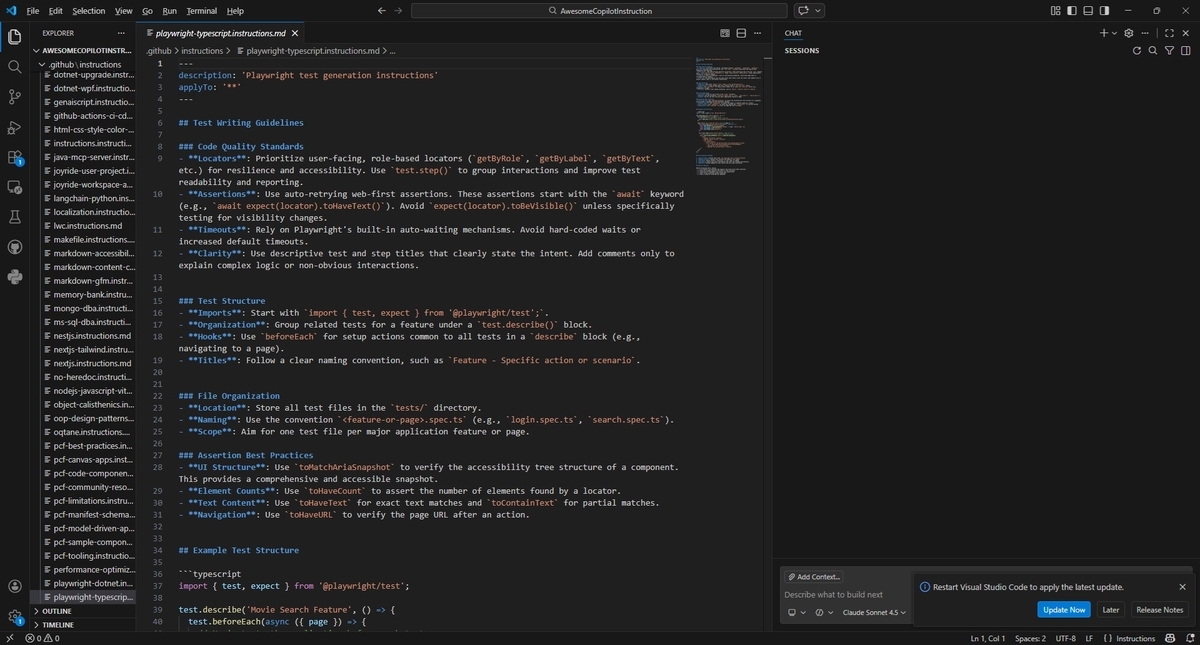Close the playwright-typescript editor tab
Viewport: 1200px width, 645px height.
(x=295, y=33)
